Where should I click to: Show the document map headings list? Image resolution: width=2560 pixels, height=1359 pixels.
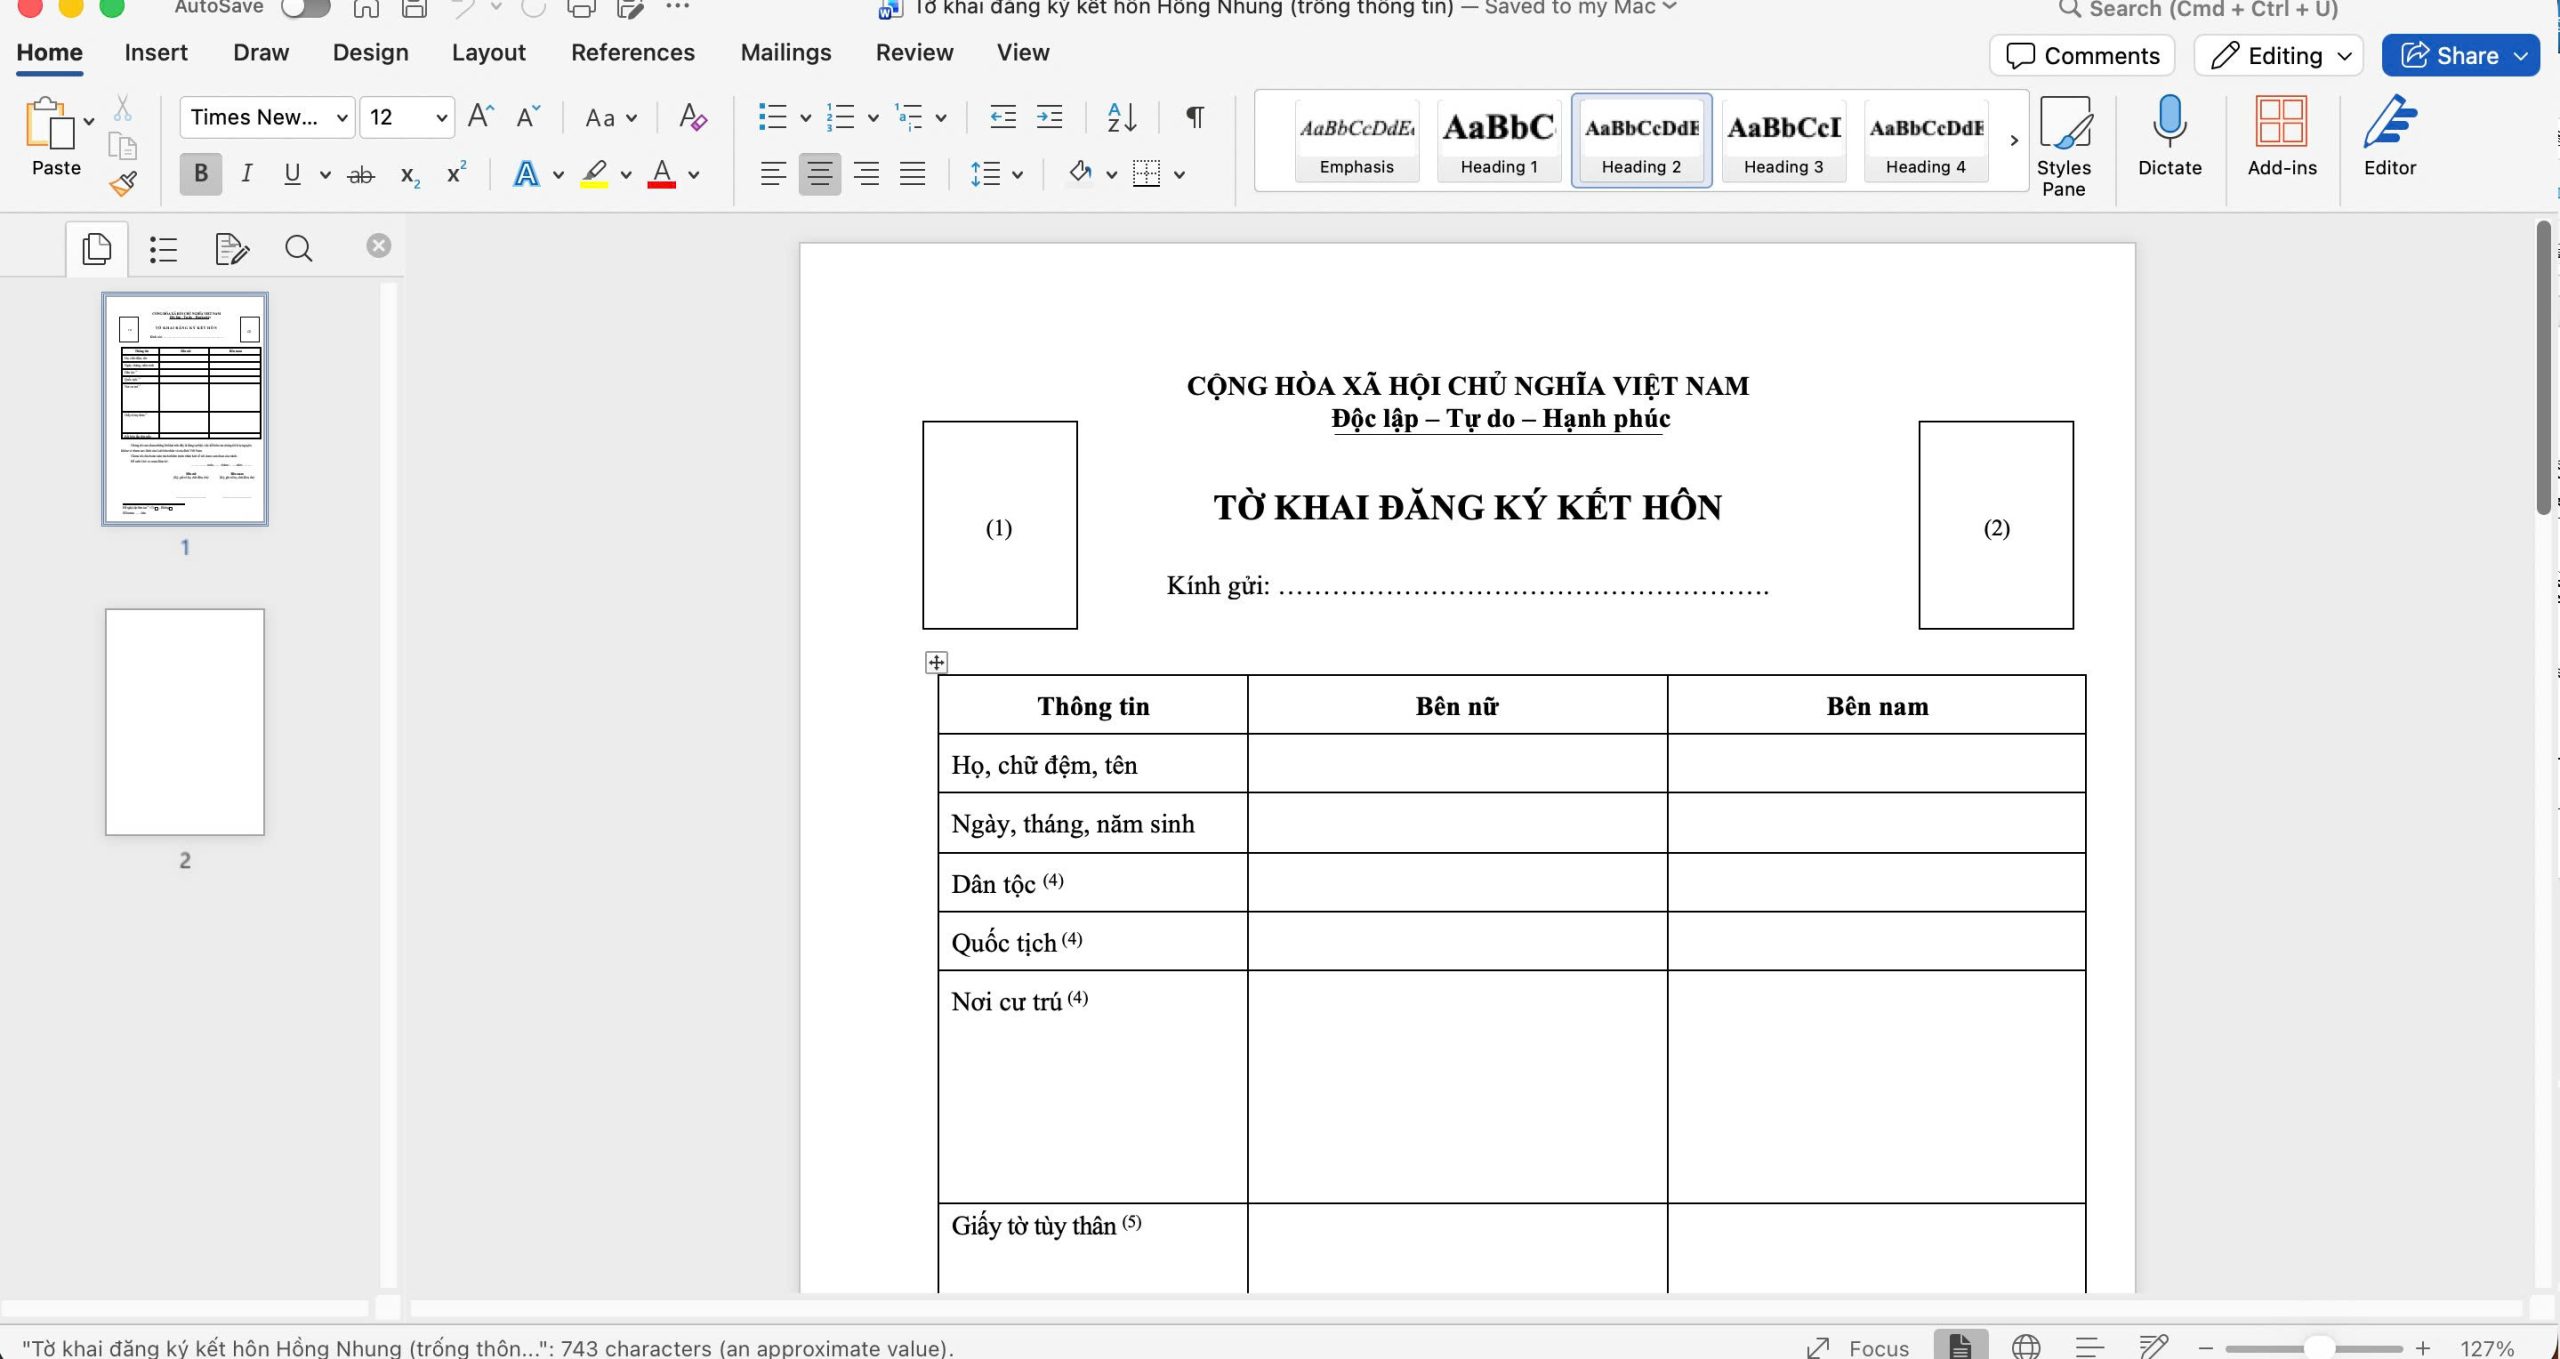pyautogui.click(x=163, y=248)
